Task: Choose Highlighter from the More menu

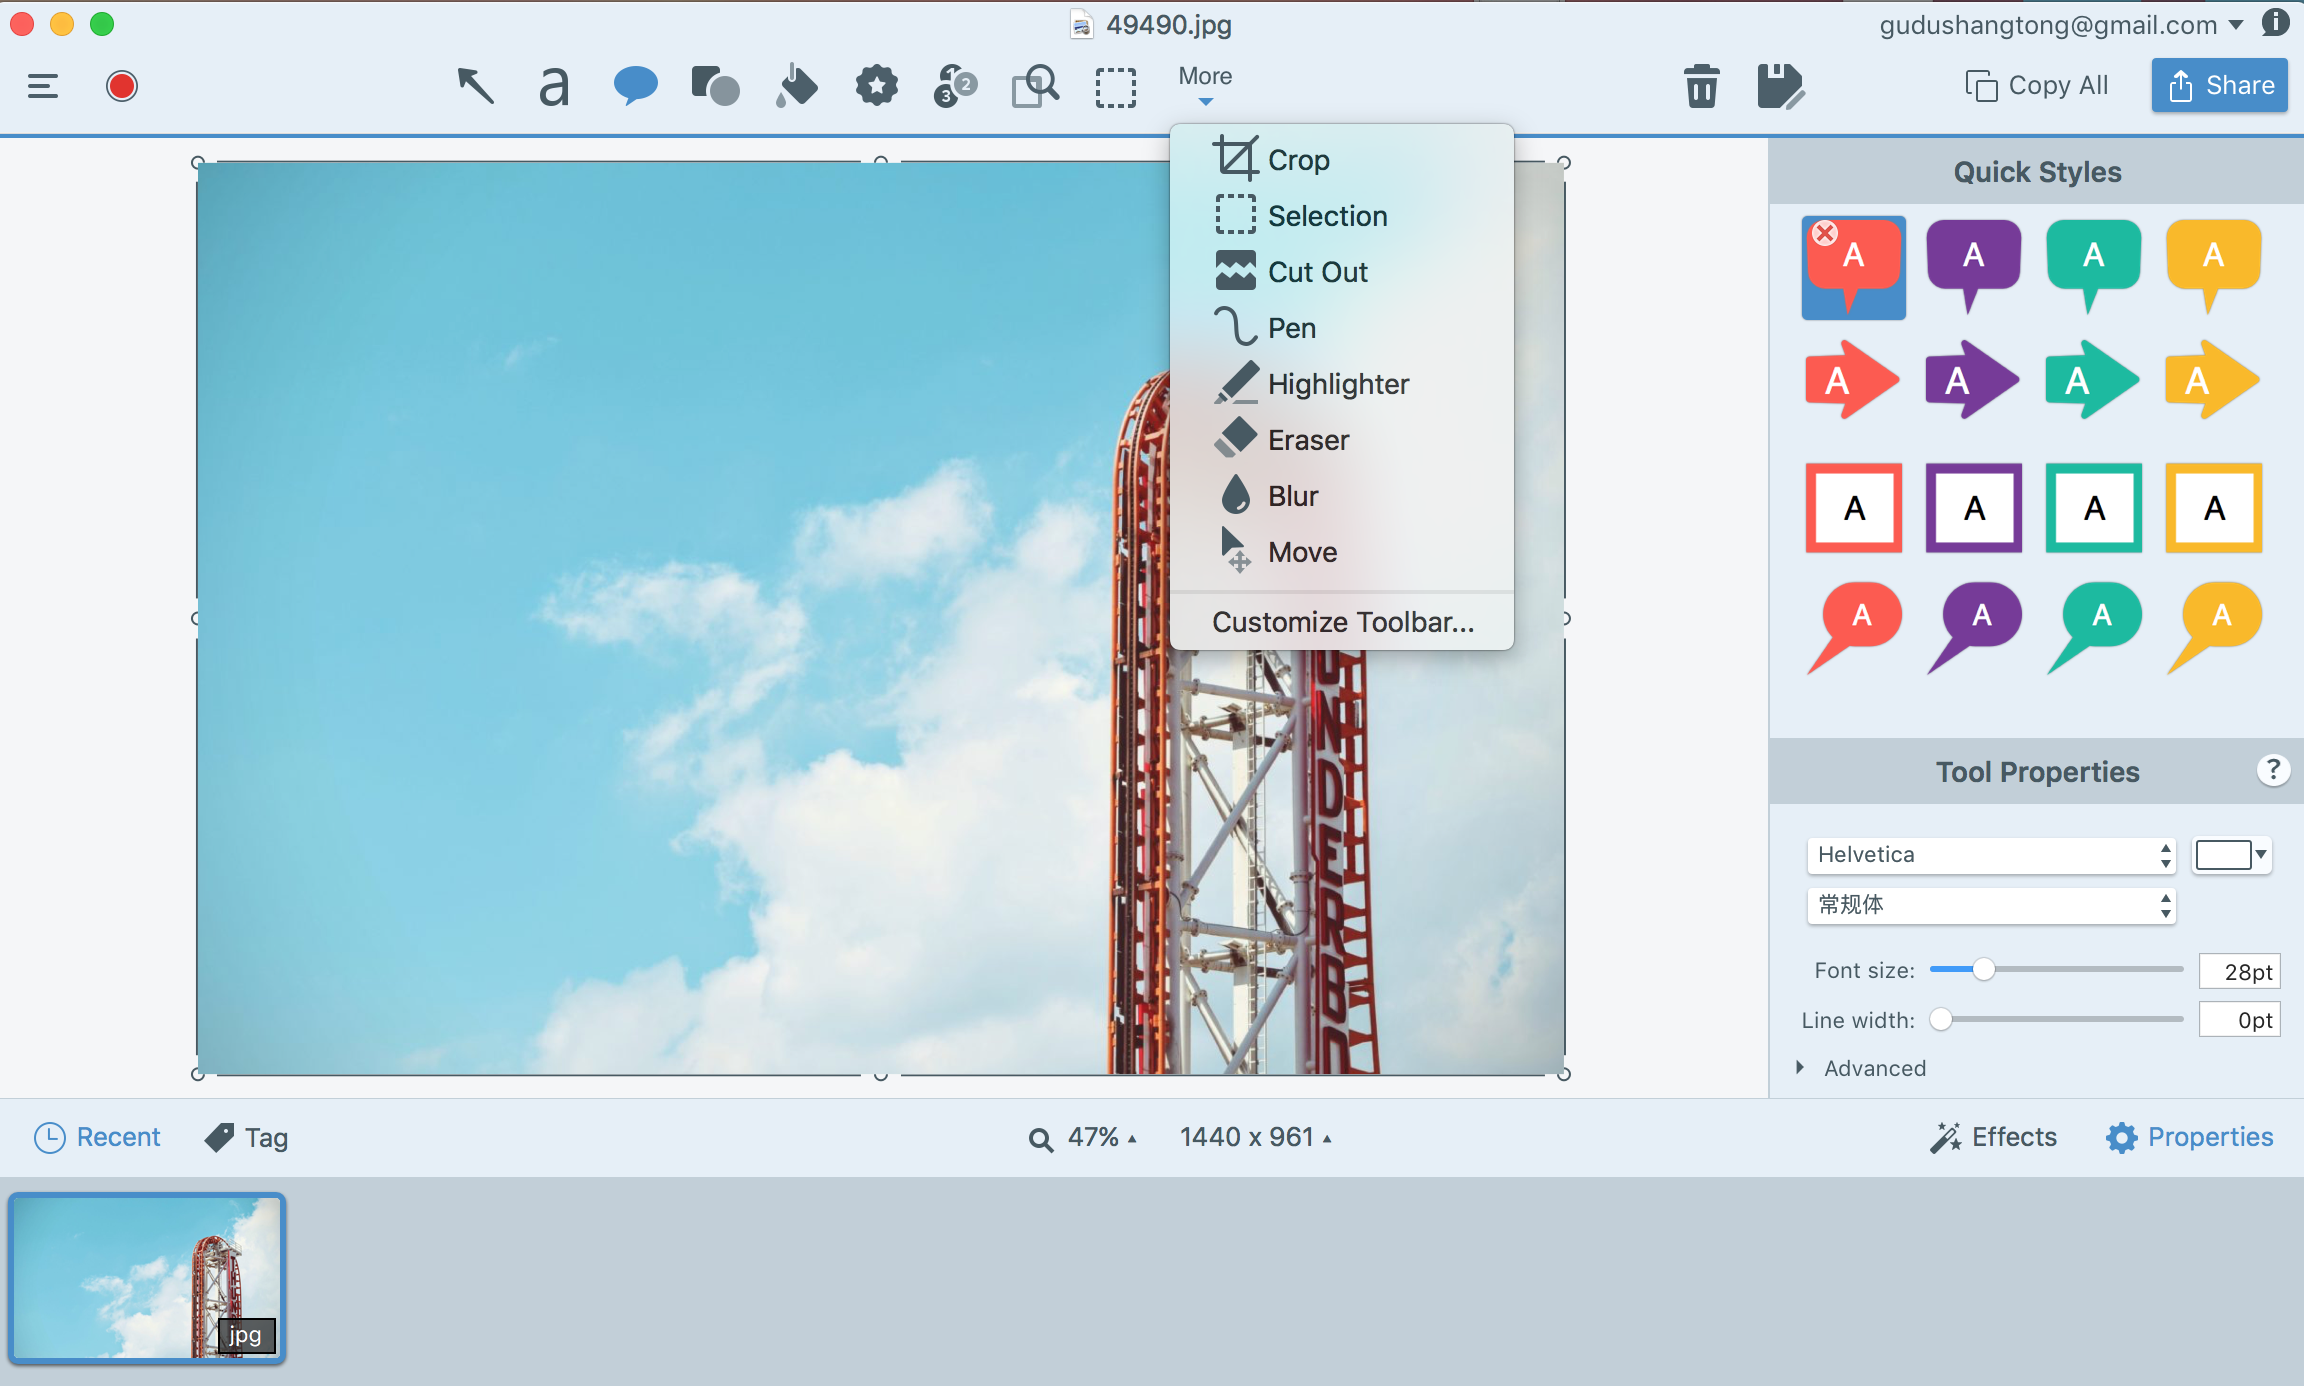Action: tap(1341, 384)
